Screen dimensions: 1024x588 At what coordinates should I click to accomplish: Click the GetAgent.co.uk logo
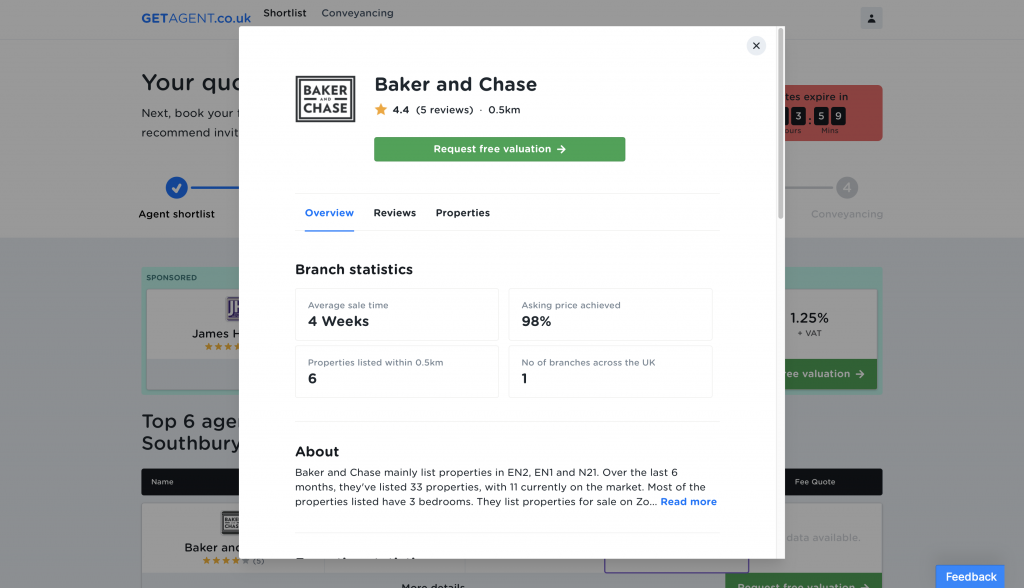[196, 18]
